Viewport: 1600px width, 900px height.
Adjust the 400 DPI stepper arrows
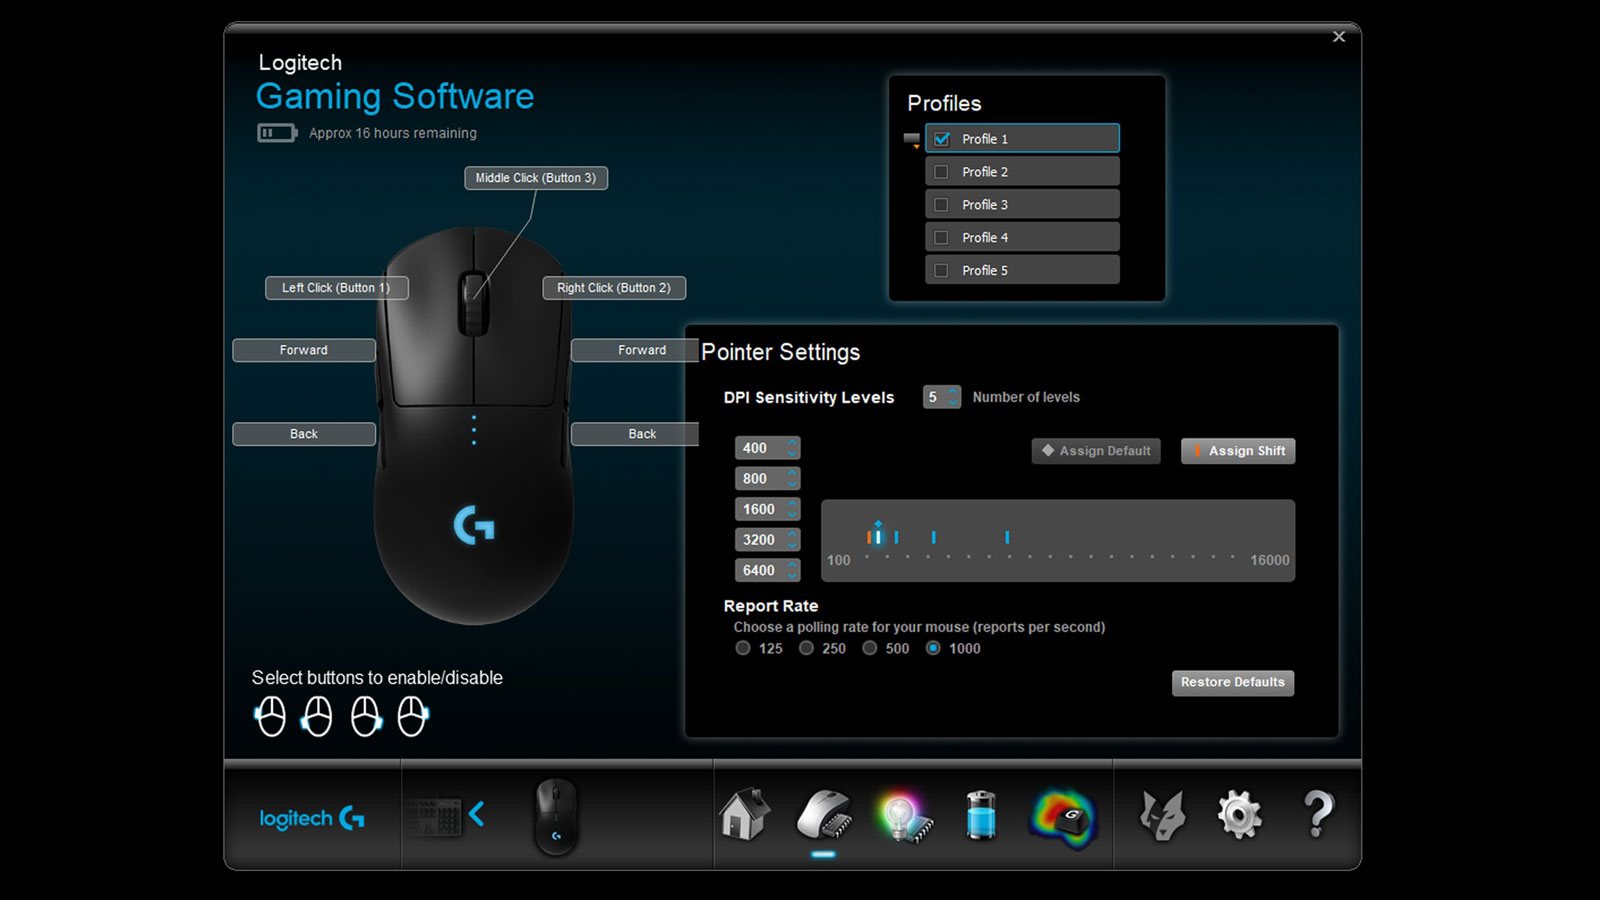click(x=792, y=448)
